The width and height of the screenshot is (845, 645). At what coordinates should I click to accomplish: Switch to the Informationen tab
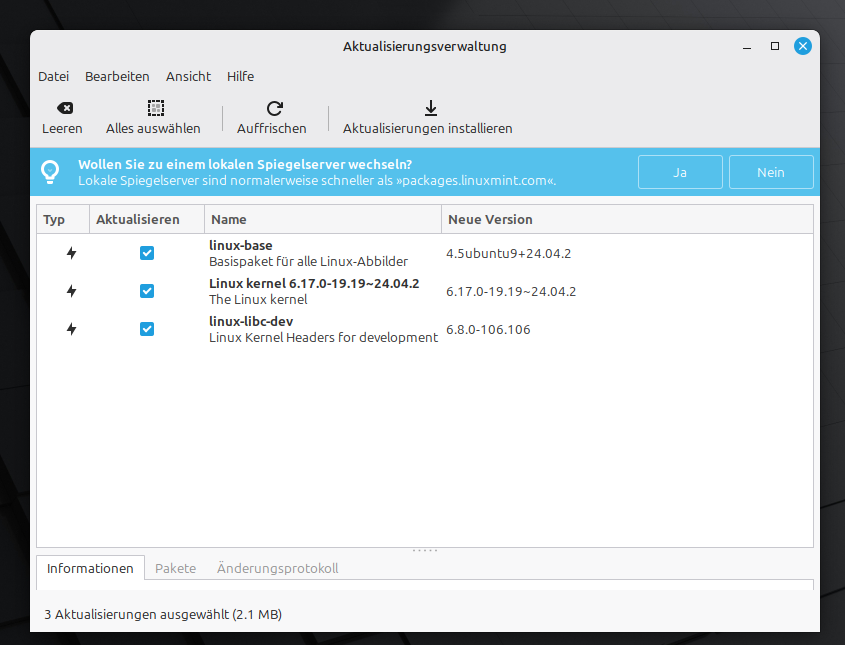pyautogui.click(x=90, y=568)
